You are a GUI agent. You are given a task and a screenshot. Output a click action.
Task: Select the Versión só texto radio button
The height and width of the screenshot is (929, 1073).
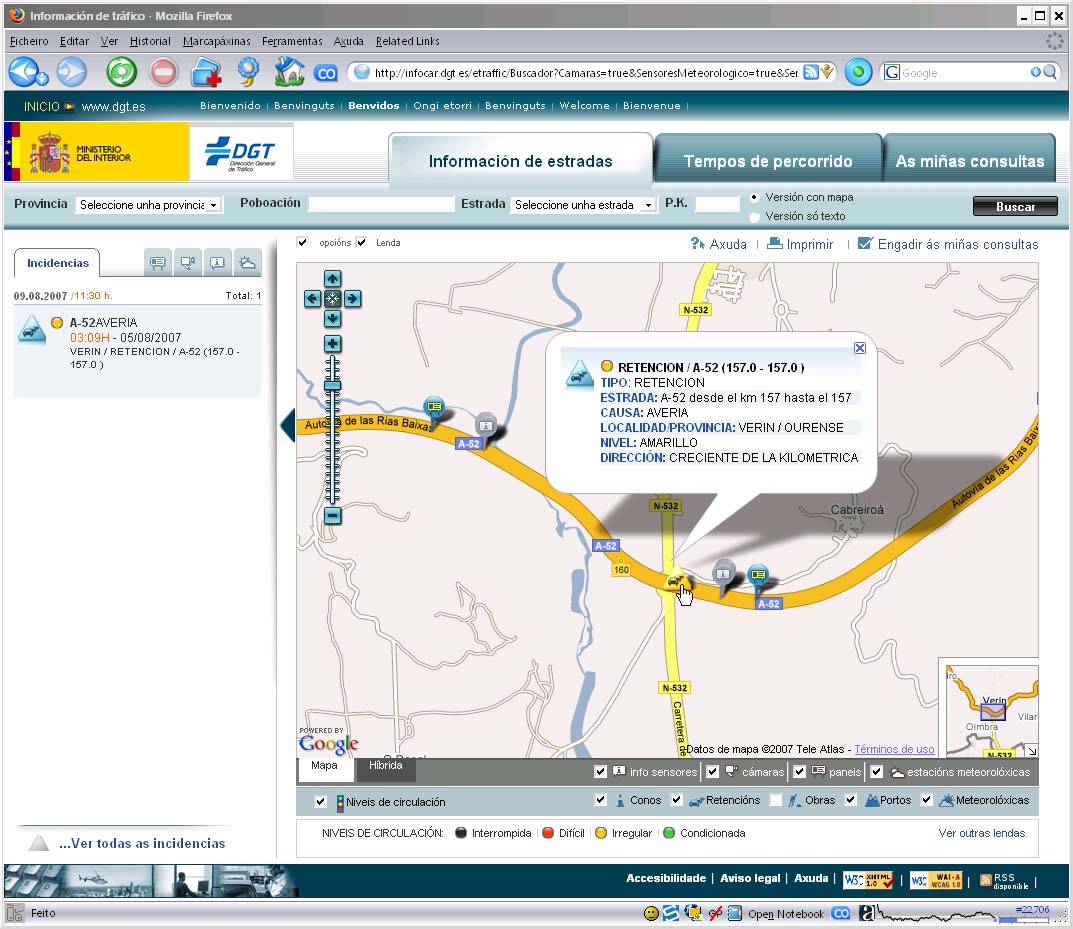(x=754, y=217)
